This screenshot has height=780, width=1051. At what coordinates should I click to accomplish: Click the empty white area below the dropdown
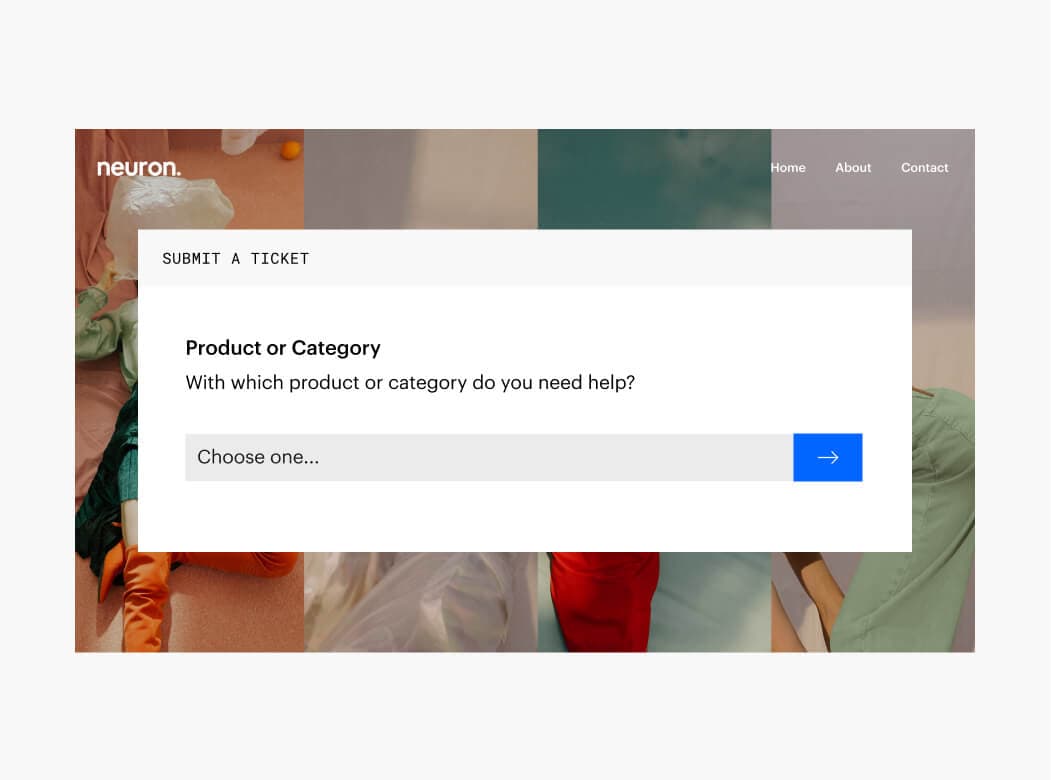tap(525, 516)
